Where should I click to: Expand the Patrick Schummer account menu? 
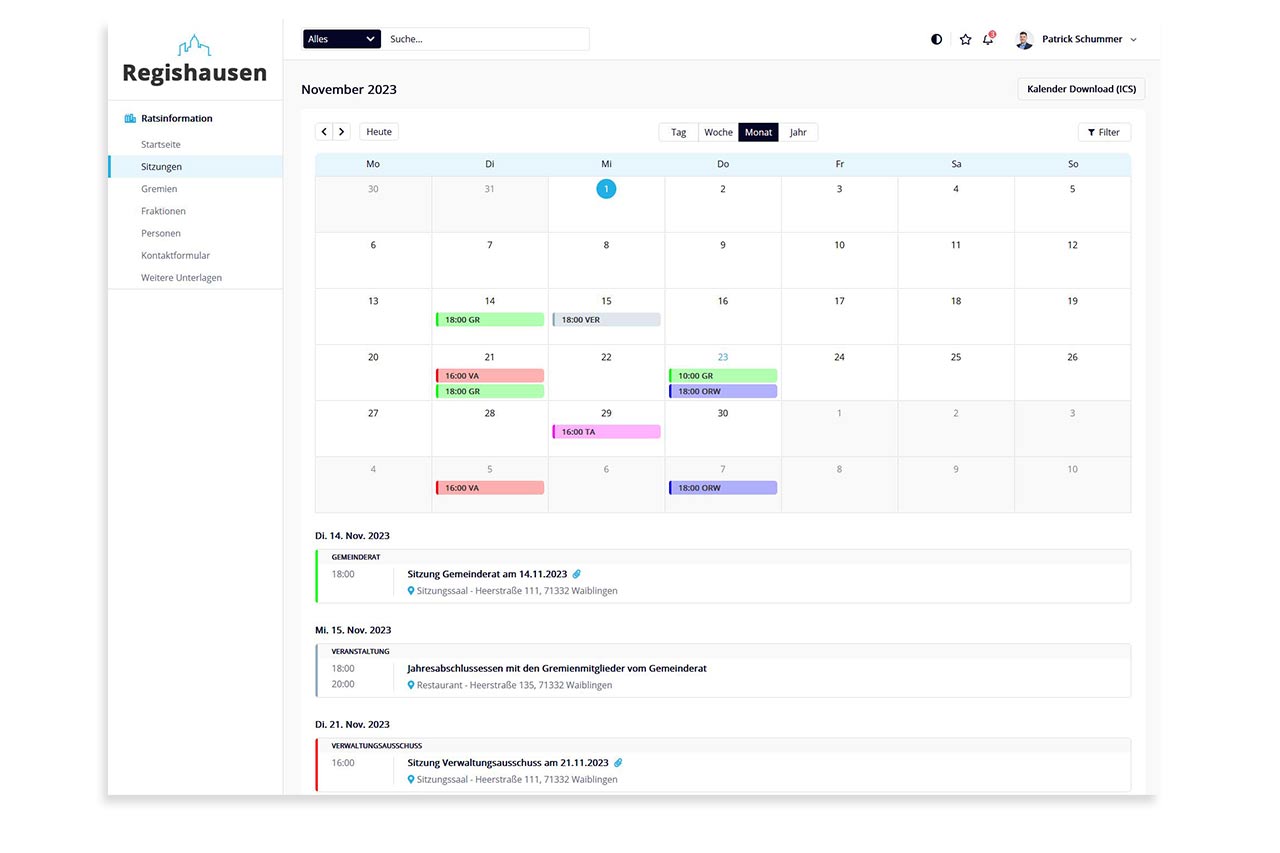[x=1084, y=39]
